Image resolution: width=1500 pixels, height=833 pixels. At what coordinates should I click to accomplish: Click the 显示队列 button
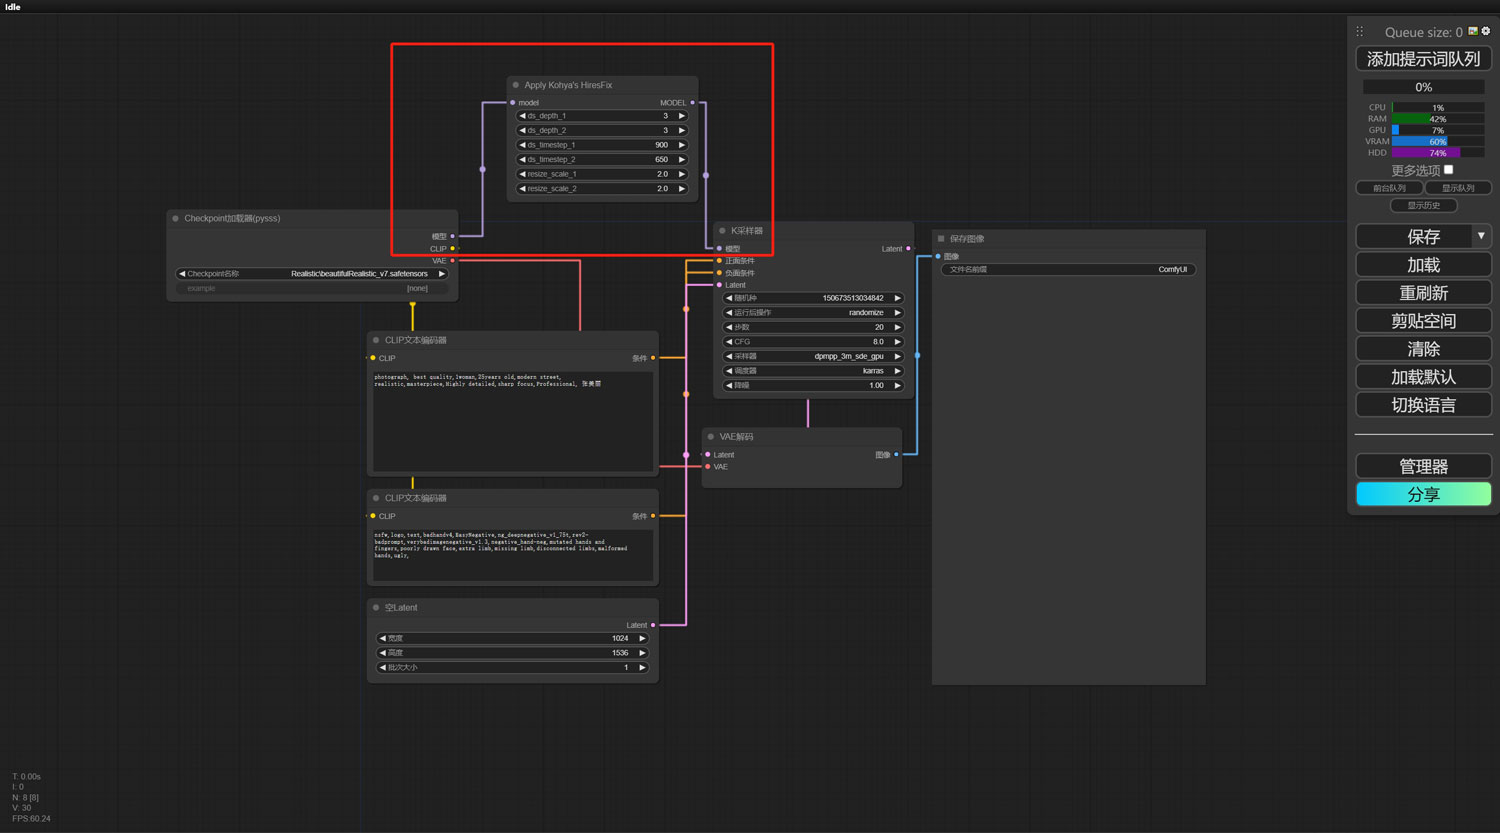pos(1457,188)
